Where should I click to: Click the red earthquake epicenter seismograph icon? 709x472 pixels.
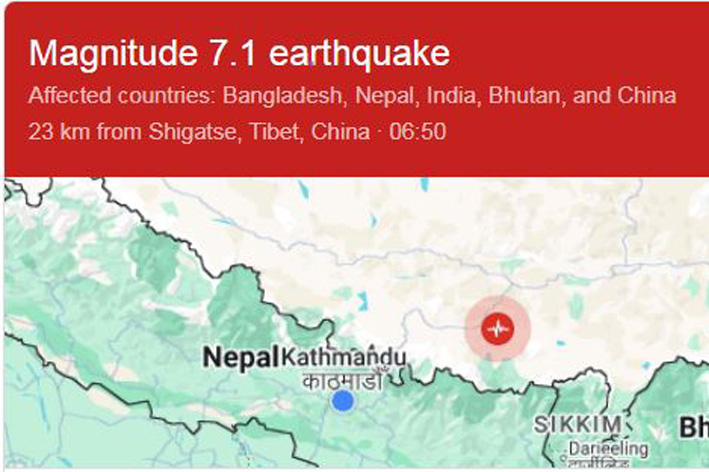pyautogui.click(x=497, y=327)
